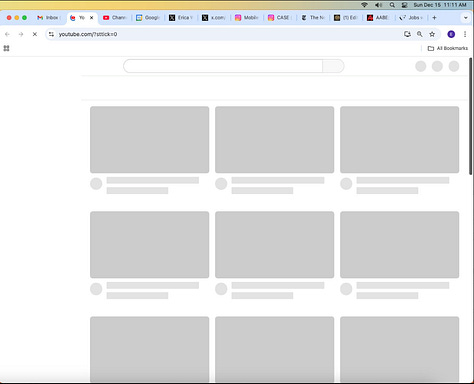Open the apps grid in bookmarks bar
This screenshot has width=474, height=384.
click(x=6, y=48)
